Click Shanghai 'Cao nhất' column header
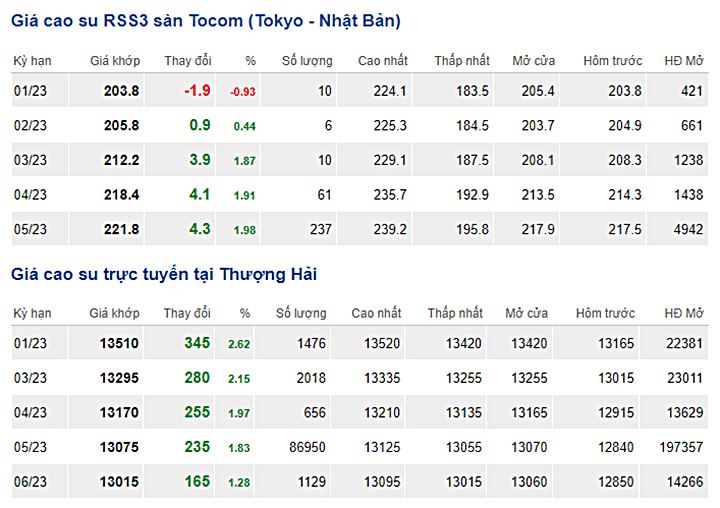 (x=376, y=313)
